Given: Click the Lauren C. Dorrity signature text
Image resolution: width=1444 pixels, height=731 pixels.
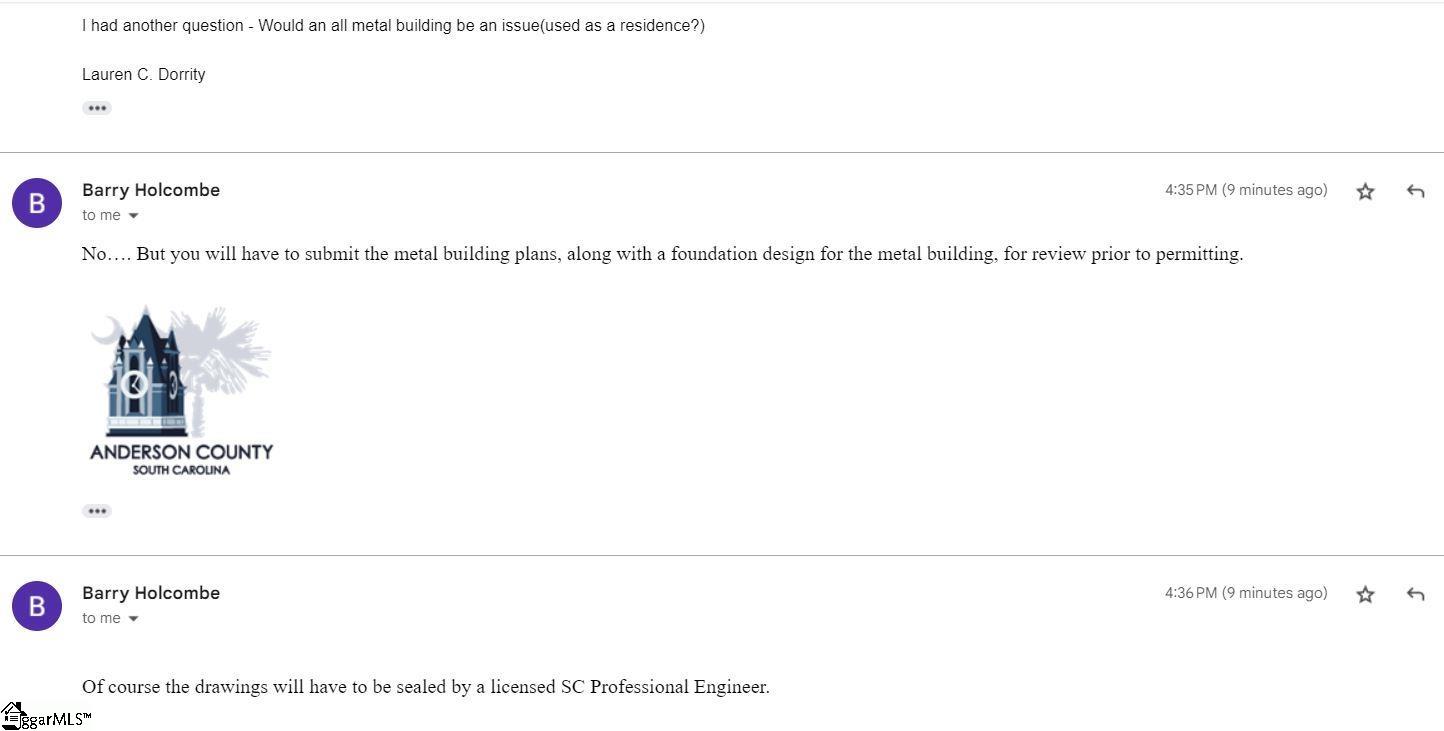Looking at the screenshot, I should coord(144,74).
